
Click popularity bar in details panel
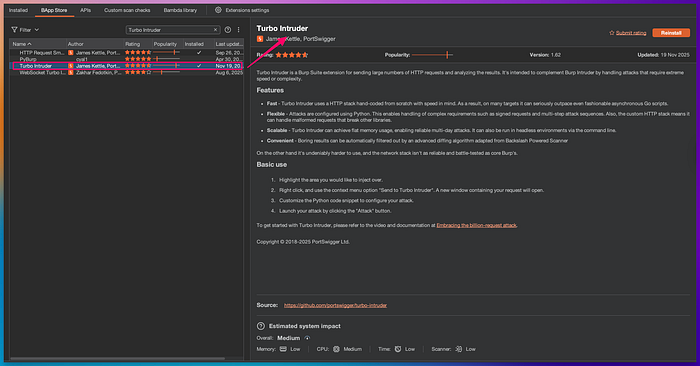point(432,55)
